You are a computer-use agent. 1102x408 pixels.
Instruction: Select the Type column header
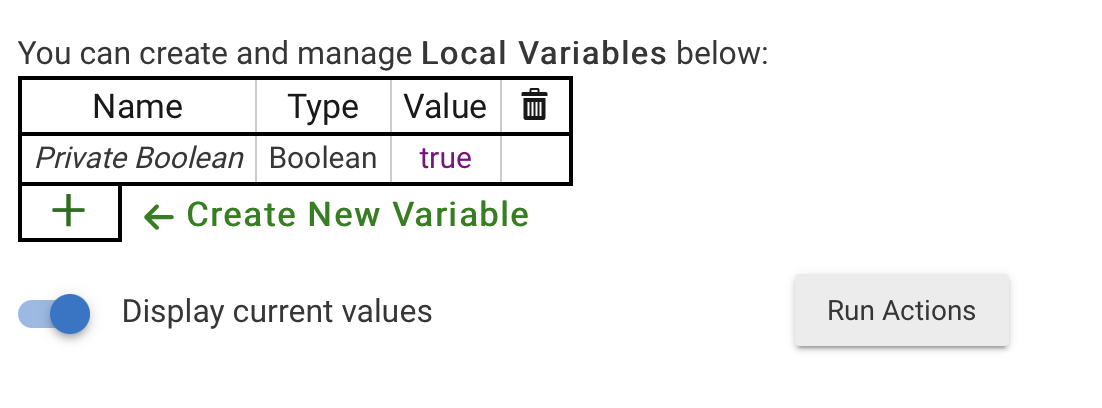323,107
